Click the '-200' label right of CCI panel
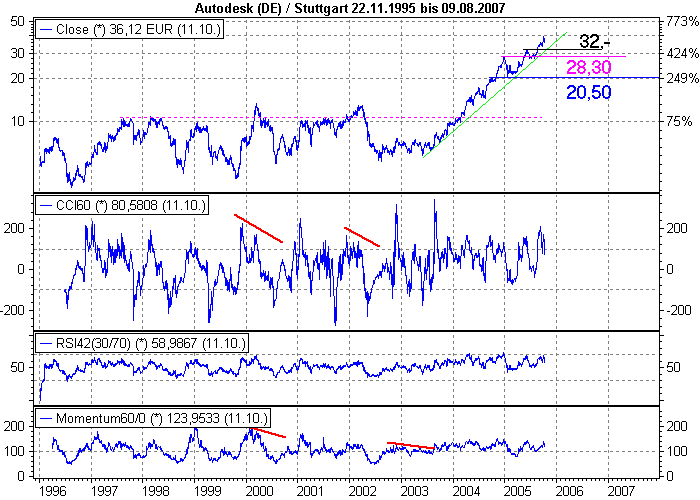 (x=677, y=310)
